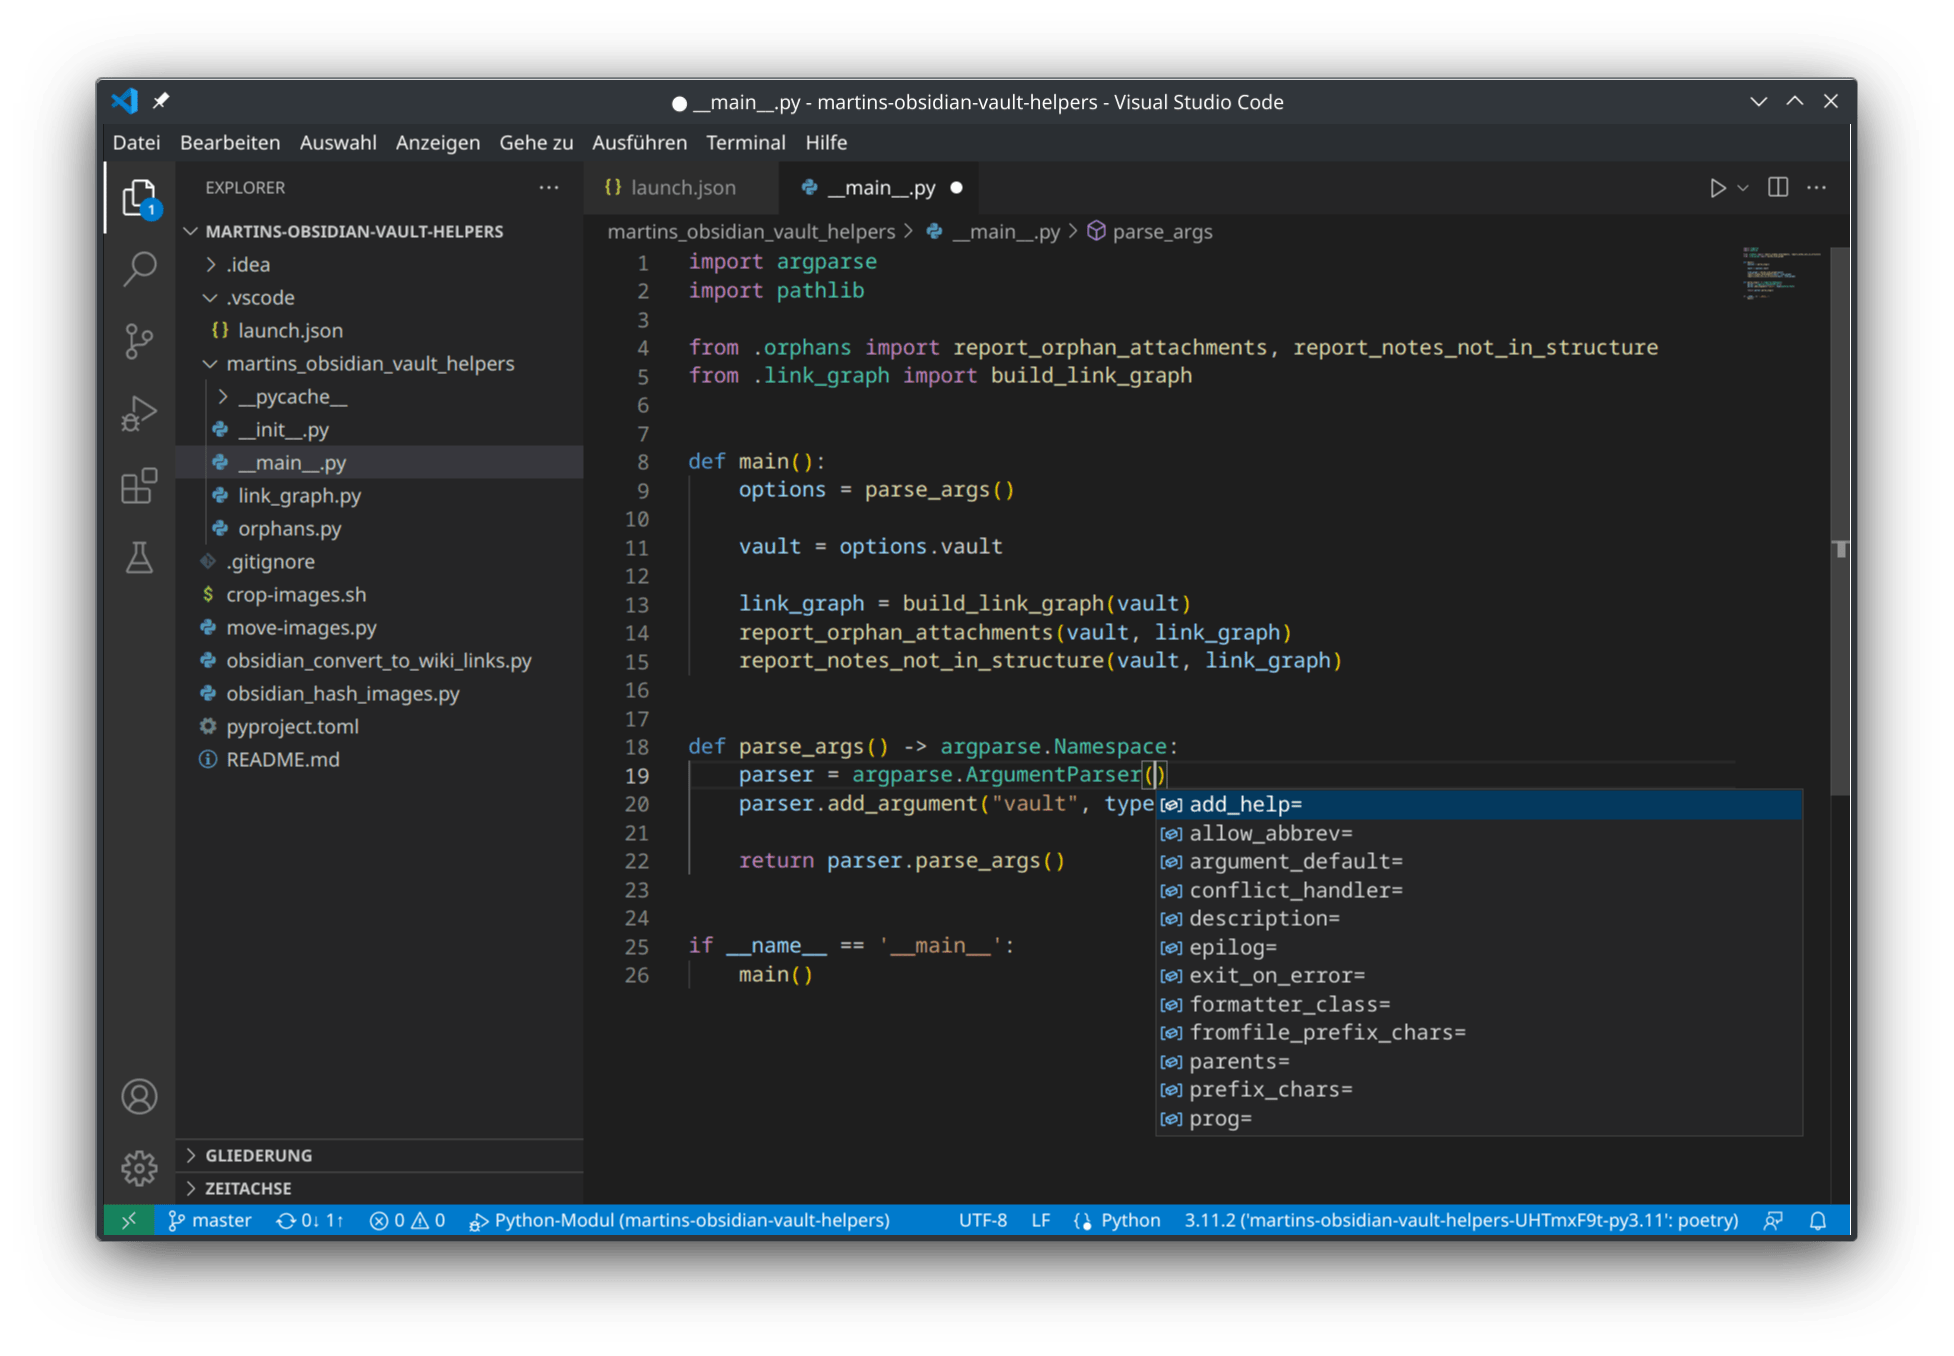Image resolution: width=1954 pixels, height=1356 pixels.
Task: Click the remote window indicator bottom-left
Action: [127, 1220]
